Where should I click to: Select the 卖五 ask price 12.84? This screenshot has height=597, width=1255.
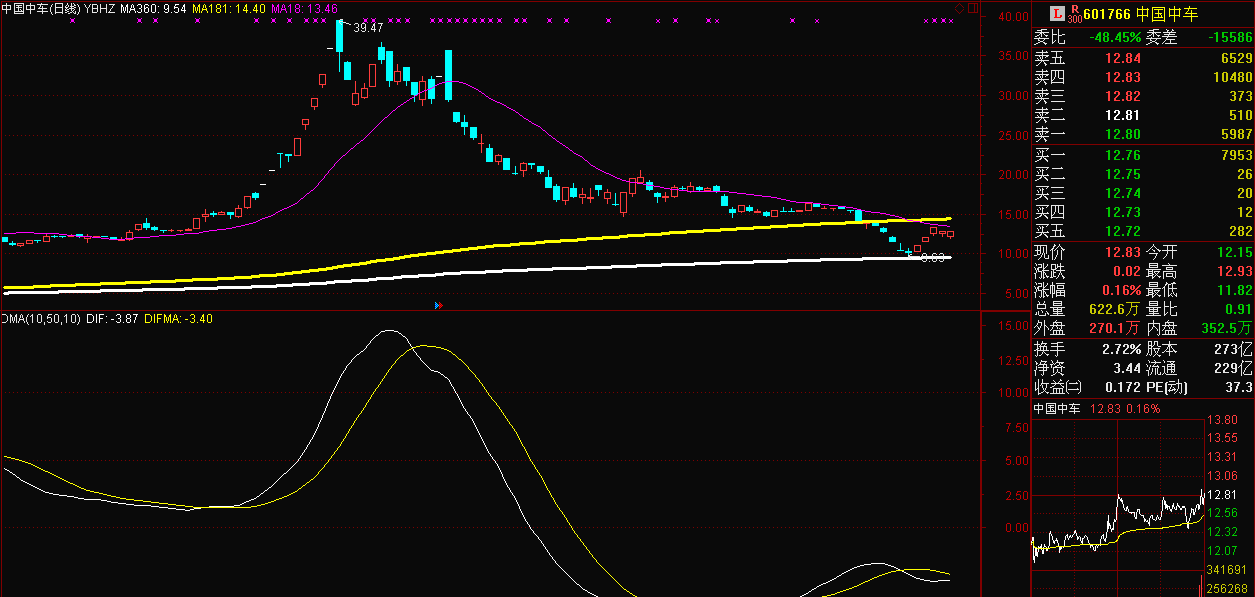1124,58
